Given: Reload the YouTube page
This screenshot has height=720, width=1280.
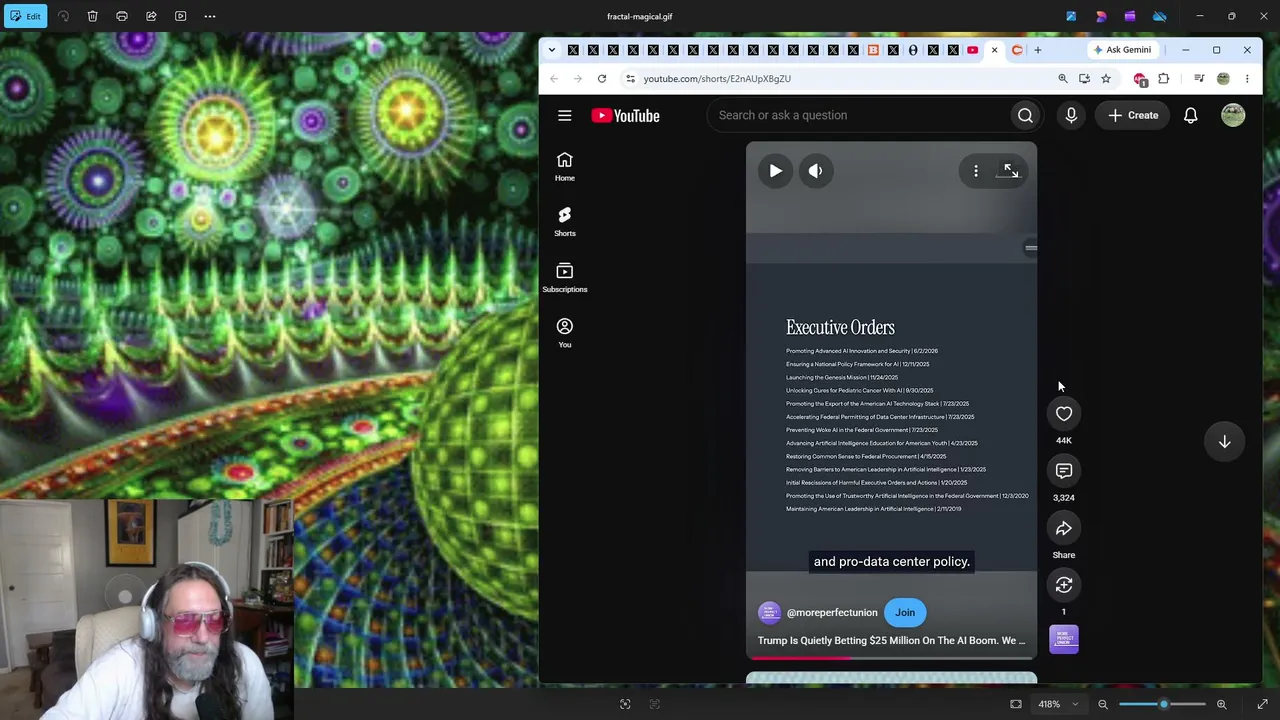Looking at the screenshot, I should (x=602, y=79).
